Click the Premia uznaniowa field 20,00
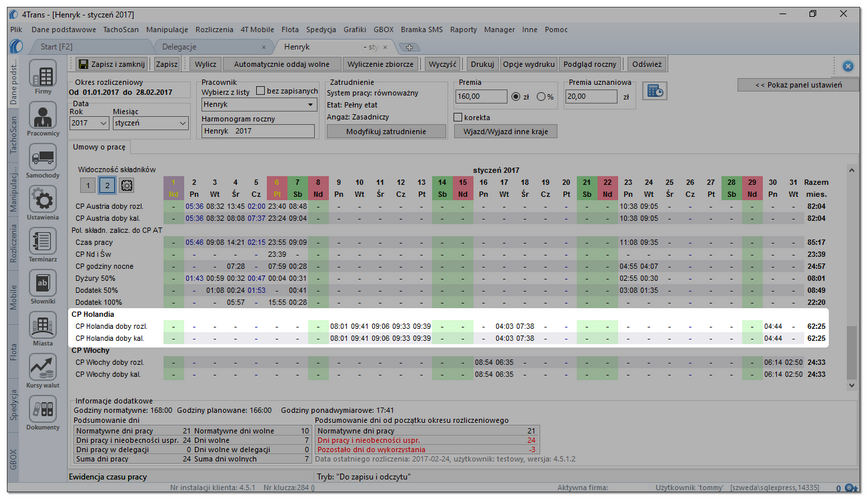Screen dimensions: 867x499 coord(591,97)
